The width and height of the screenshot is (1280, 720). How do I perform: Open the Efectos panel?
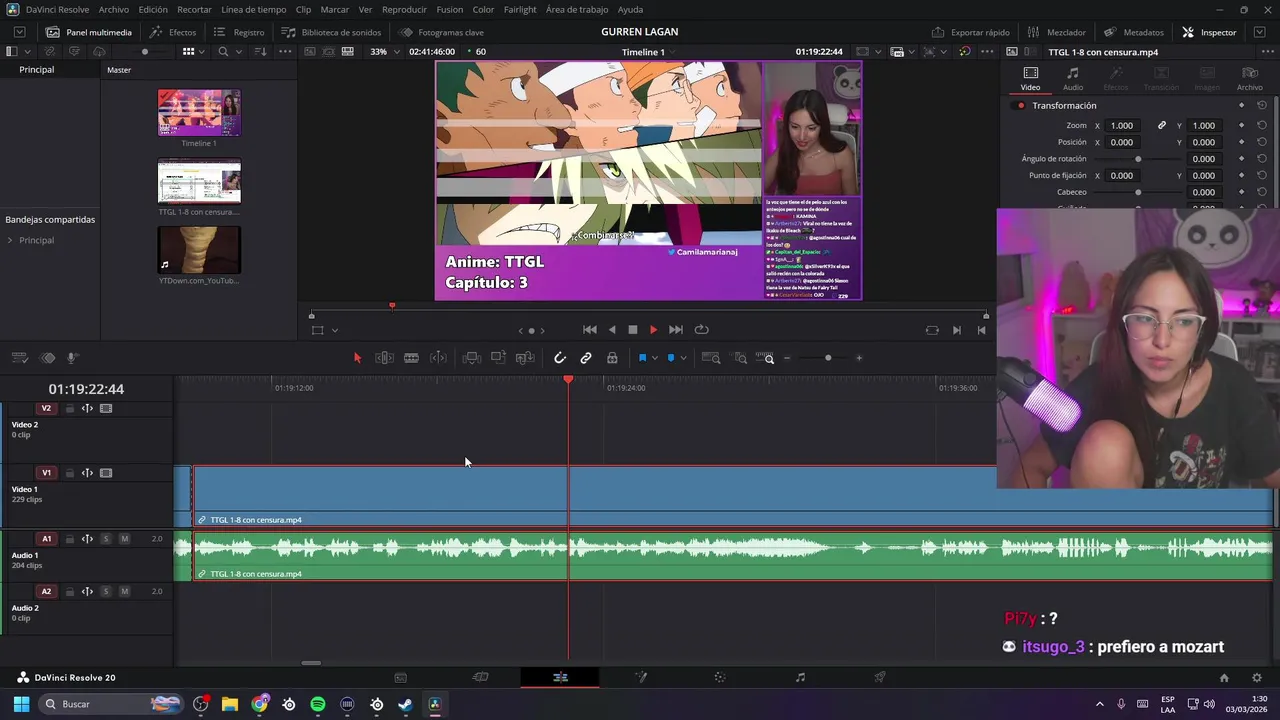(x=173, y=32)
